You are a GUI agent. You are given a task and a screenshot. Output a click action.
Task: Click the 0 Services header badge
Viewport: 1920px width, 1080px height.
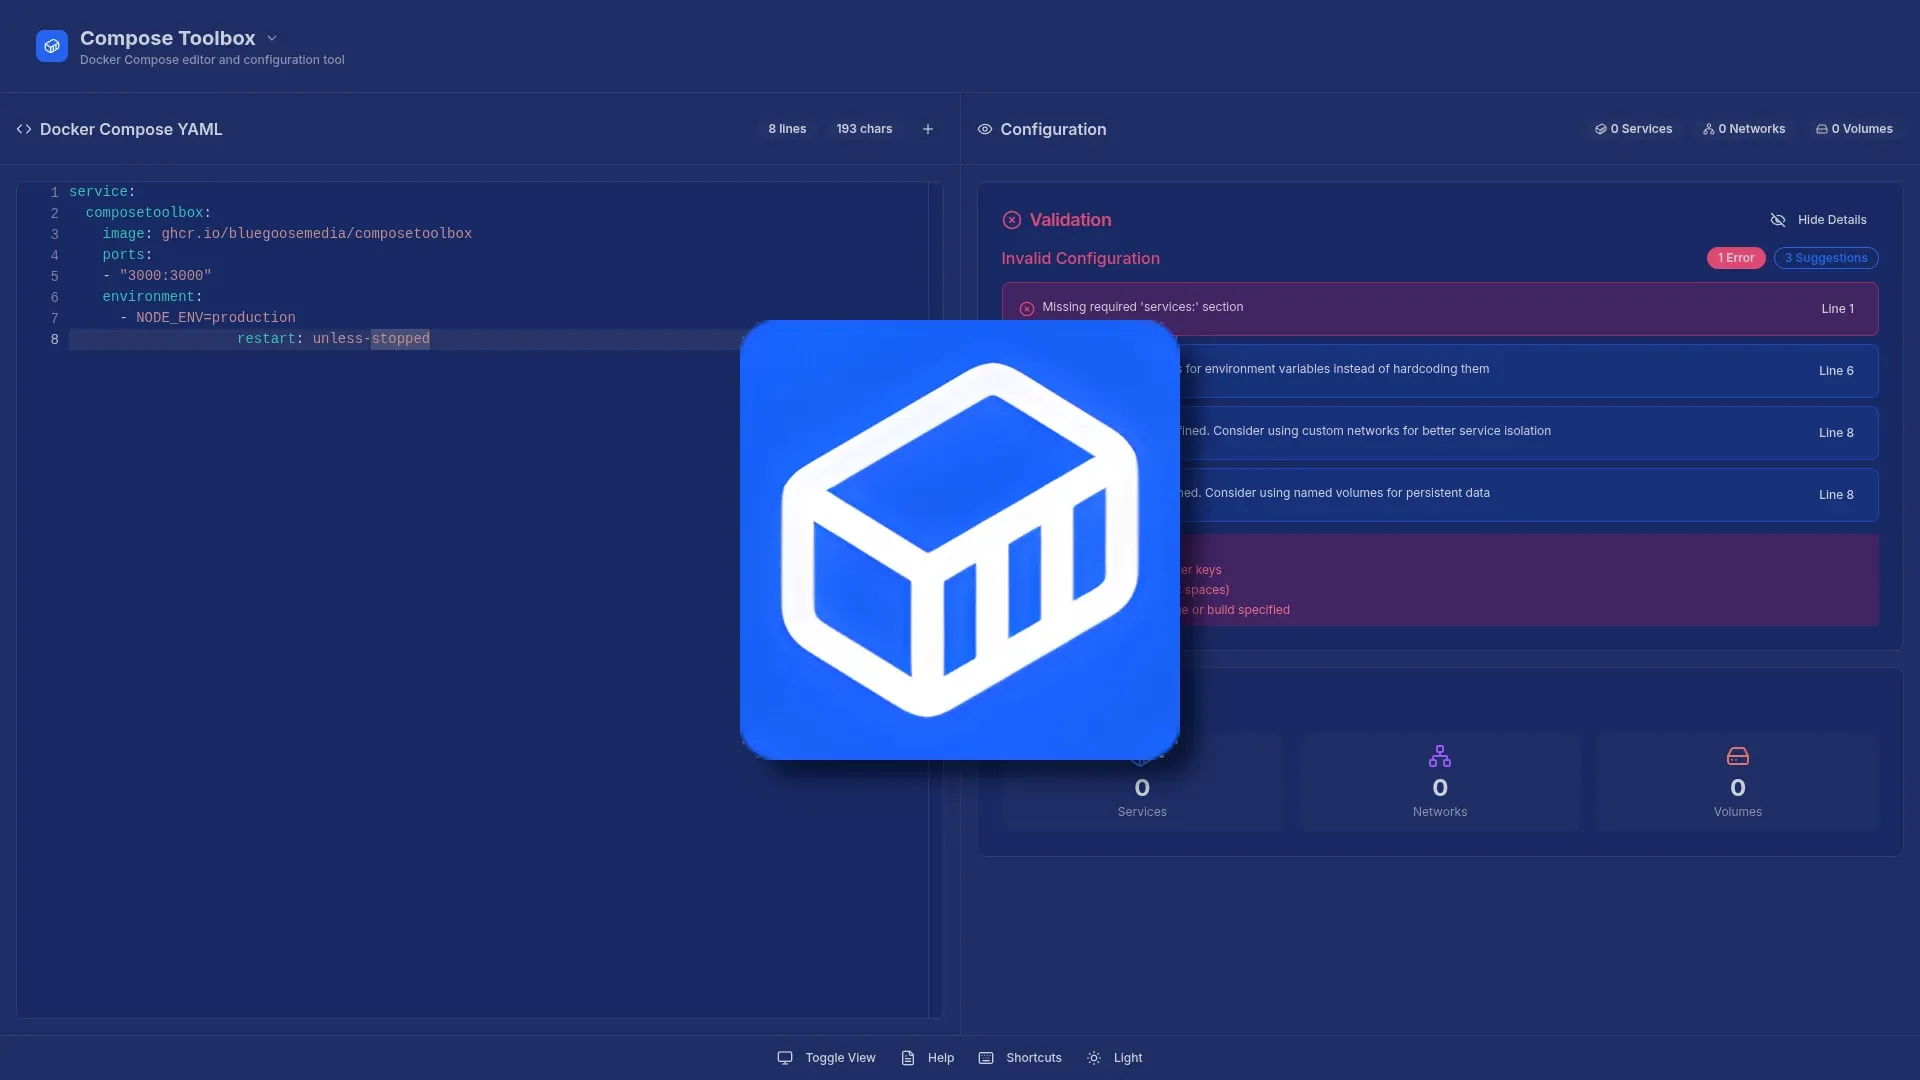[1633, 129]
